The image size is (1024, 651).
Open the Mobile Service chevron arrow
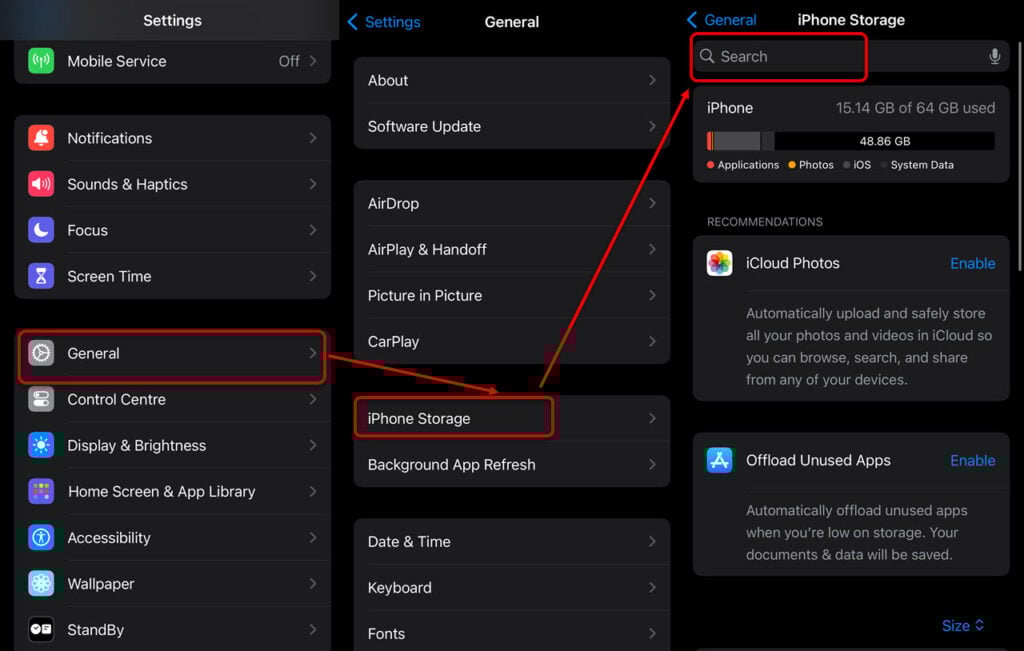coord(313,61)
